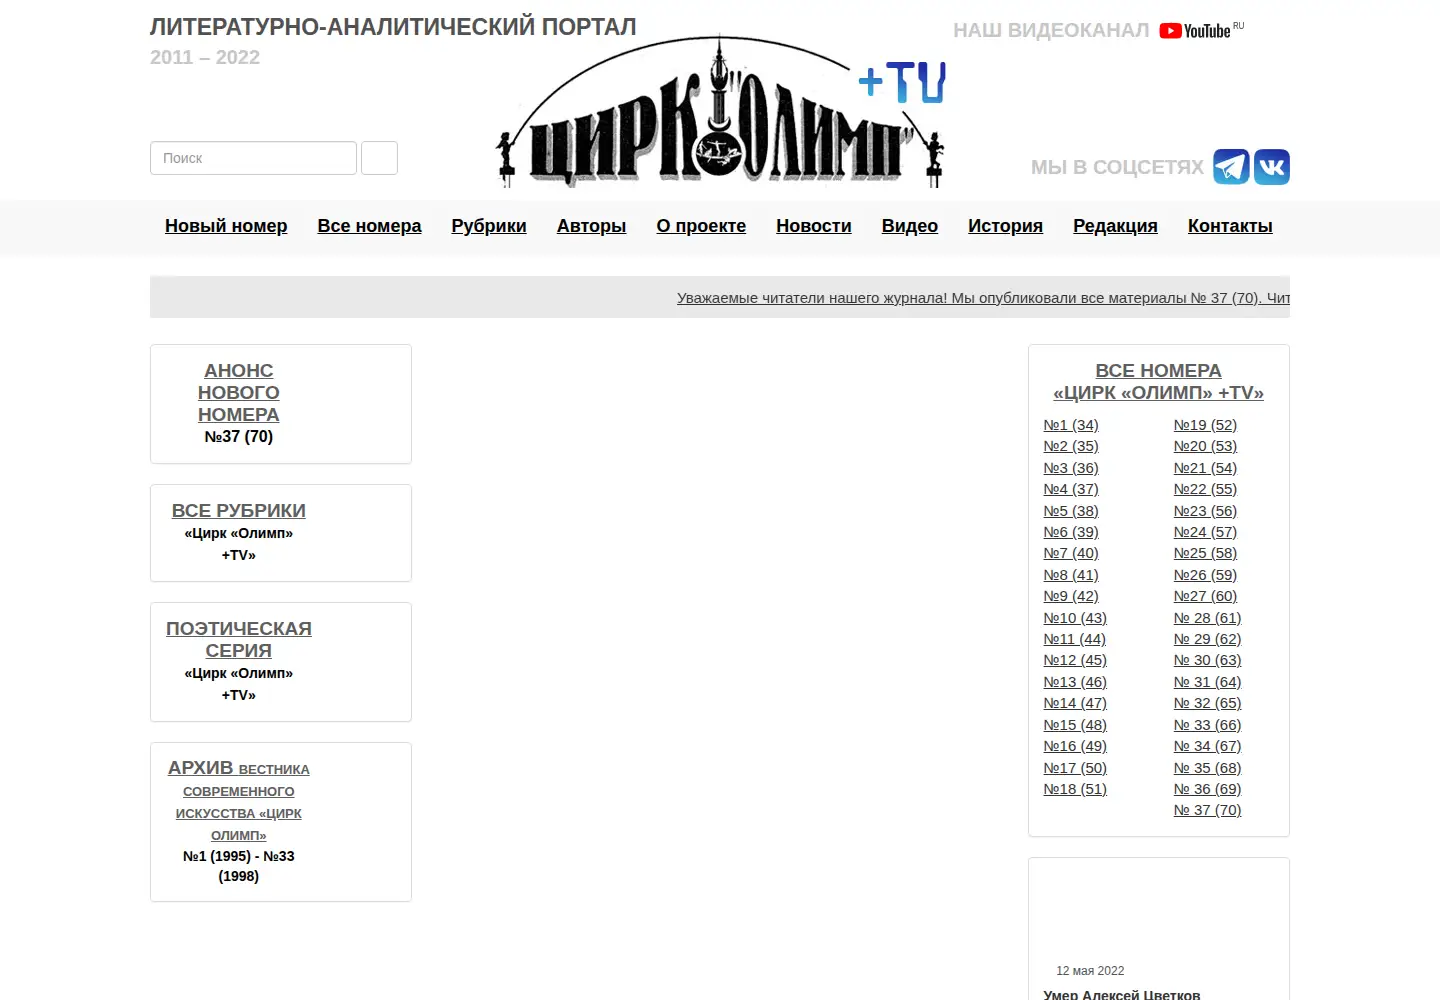Viewport: 1440px width, 1000px height.
Task: Open the YouTube video channel icon
Action: coord(1201,31)
